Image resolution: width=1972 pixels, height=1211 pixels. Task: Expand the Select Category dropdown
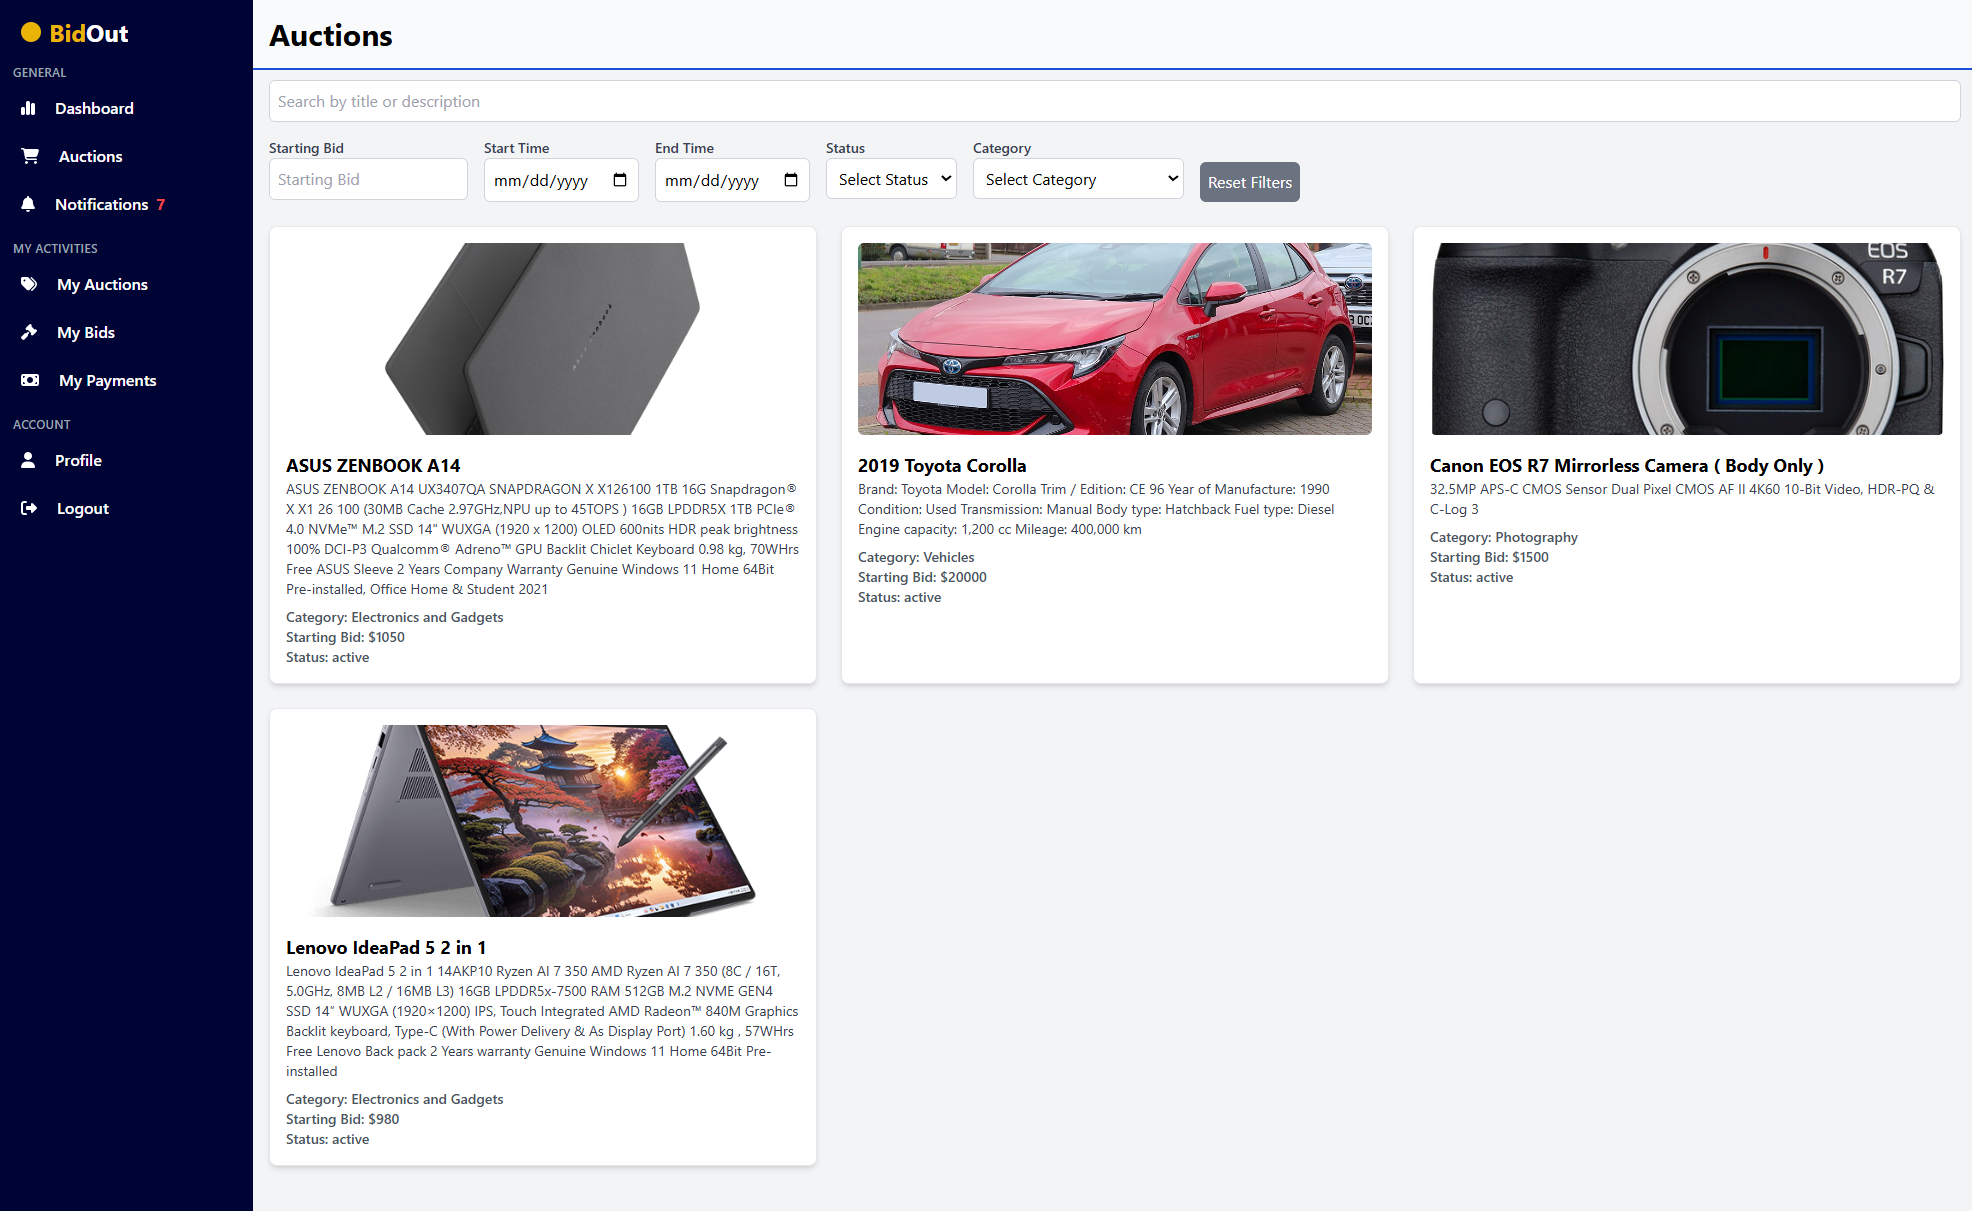1078,179
